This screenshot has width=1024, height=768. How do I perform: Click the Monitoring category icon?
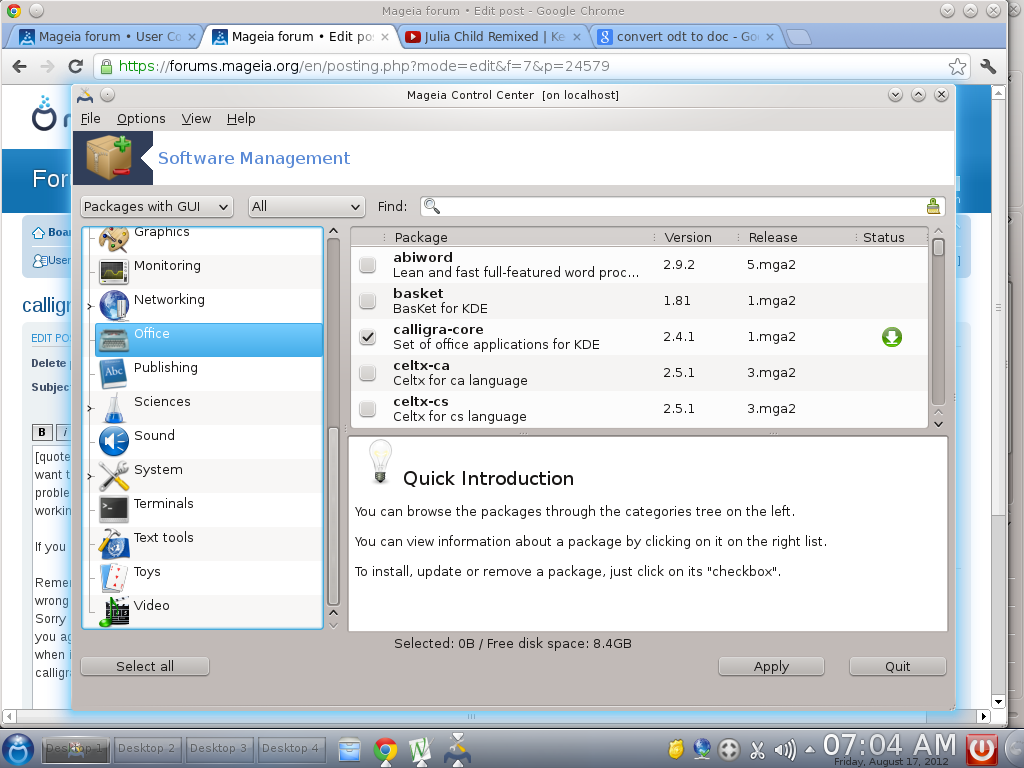point(114,272)
